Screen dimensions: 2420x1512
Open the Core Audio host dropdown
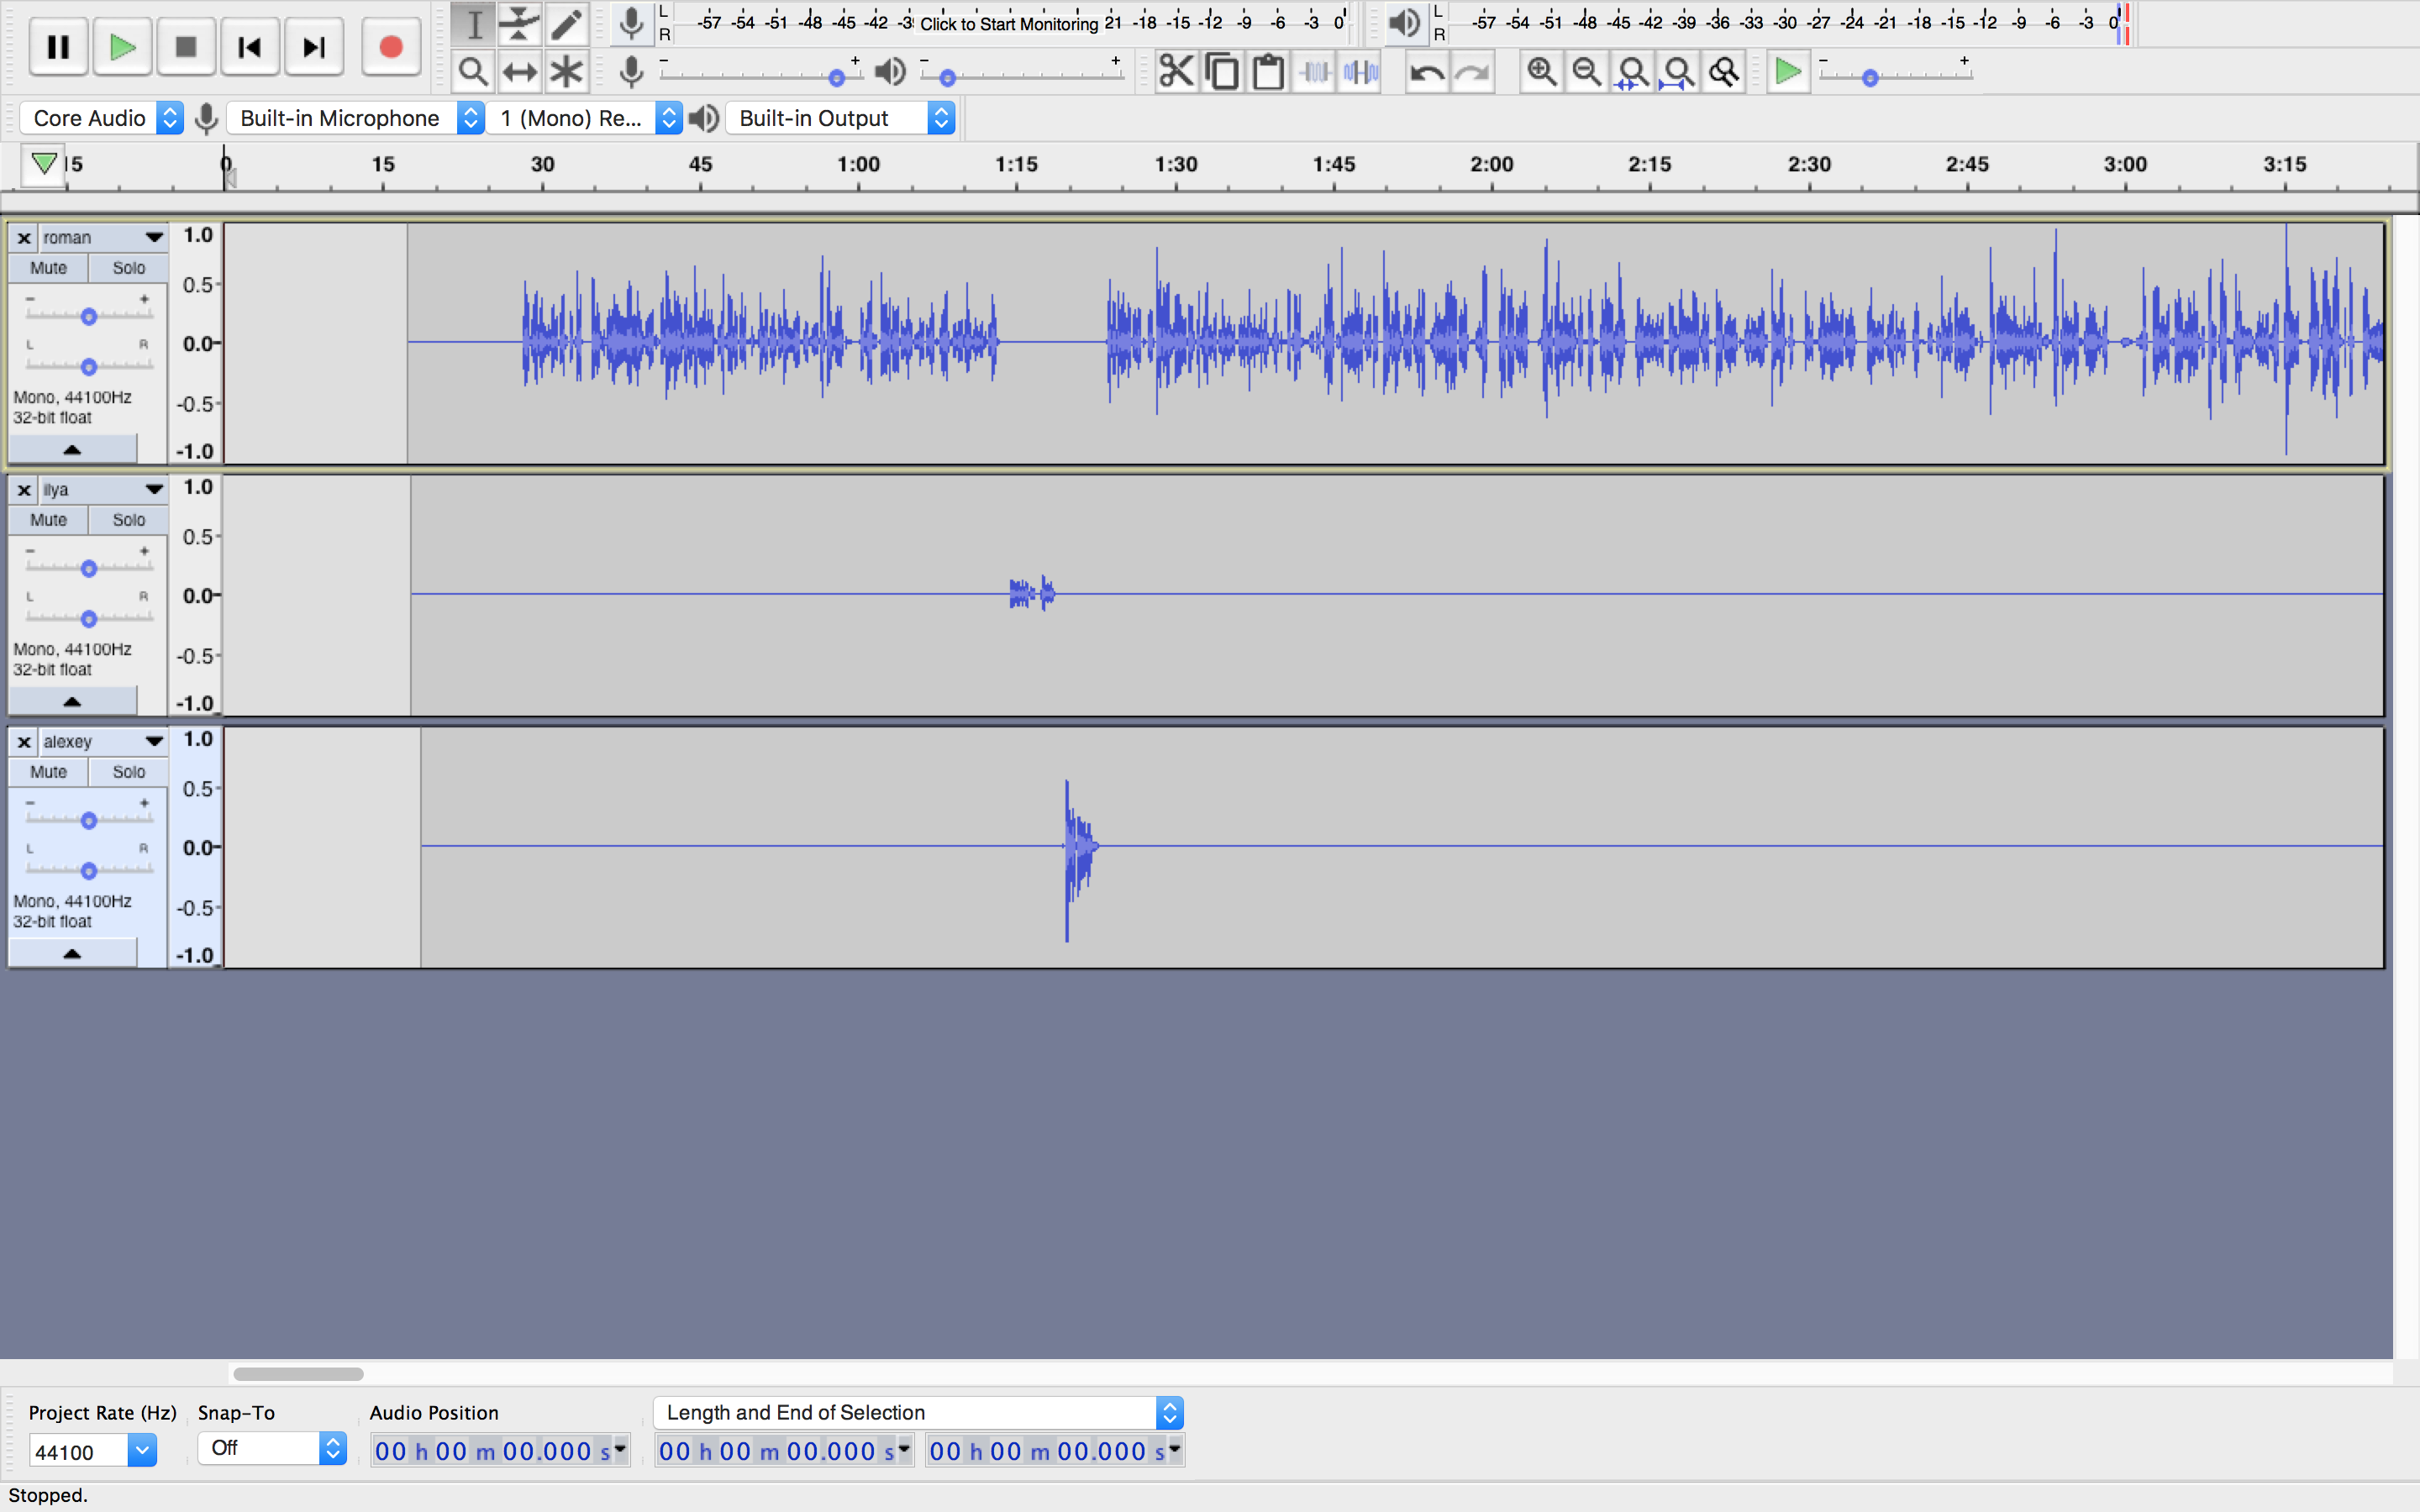coord(101,118)
